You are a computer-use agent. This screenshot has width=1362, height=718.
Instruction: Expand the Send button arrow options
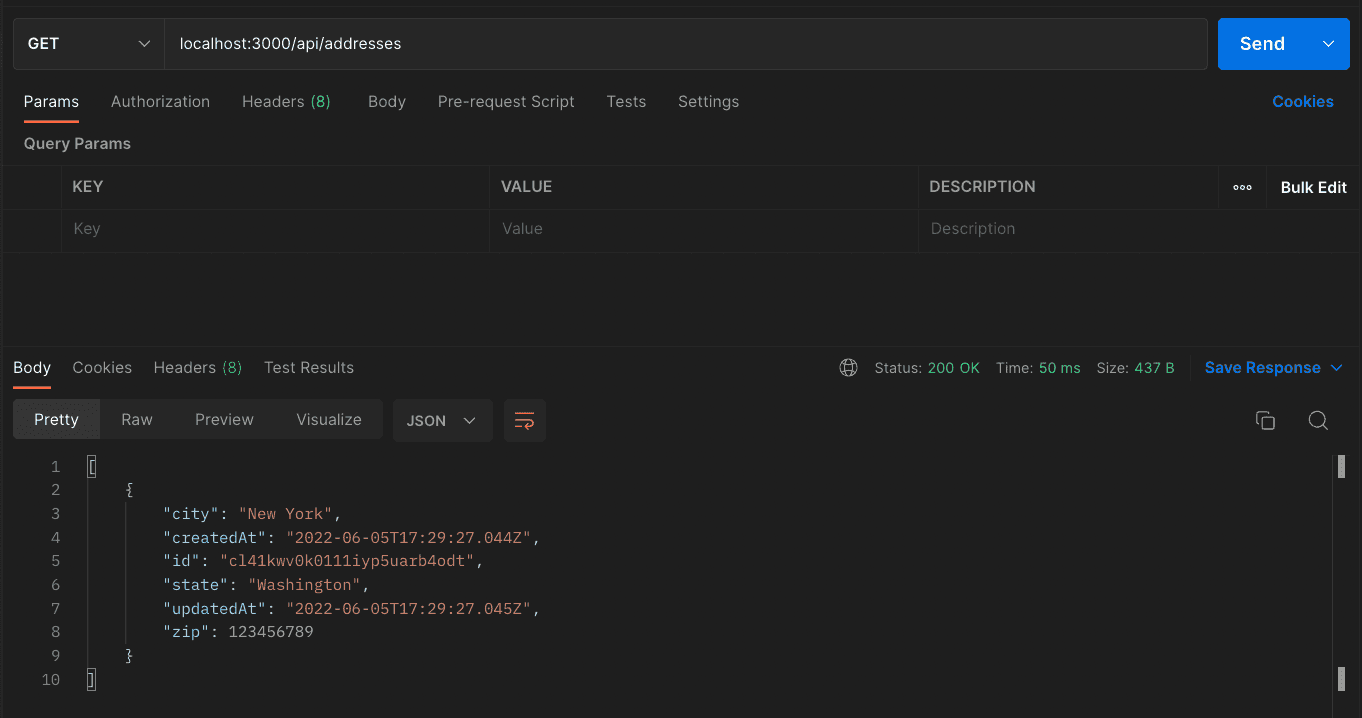[x=1328, y=44]
